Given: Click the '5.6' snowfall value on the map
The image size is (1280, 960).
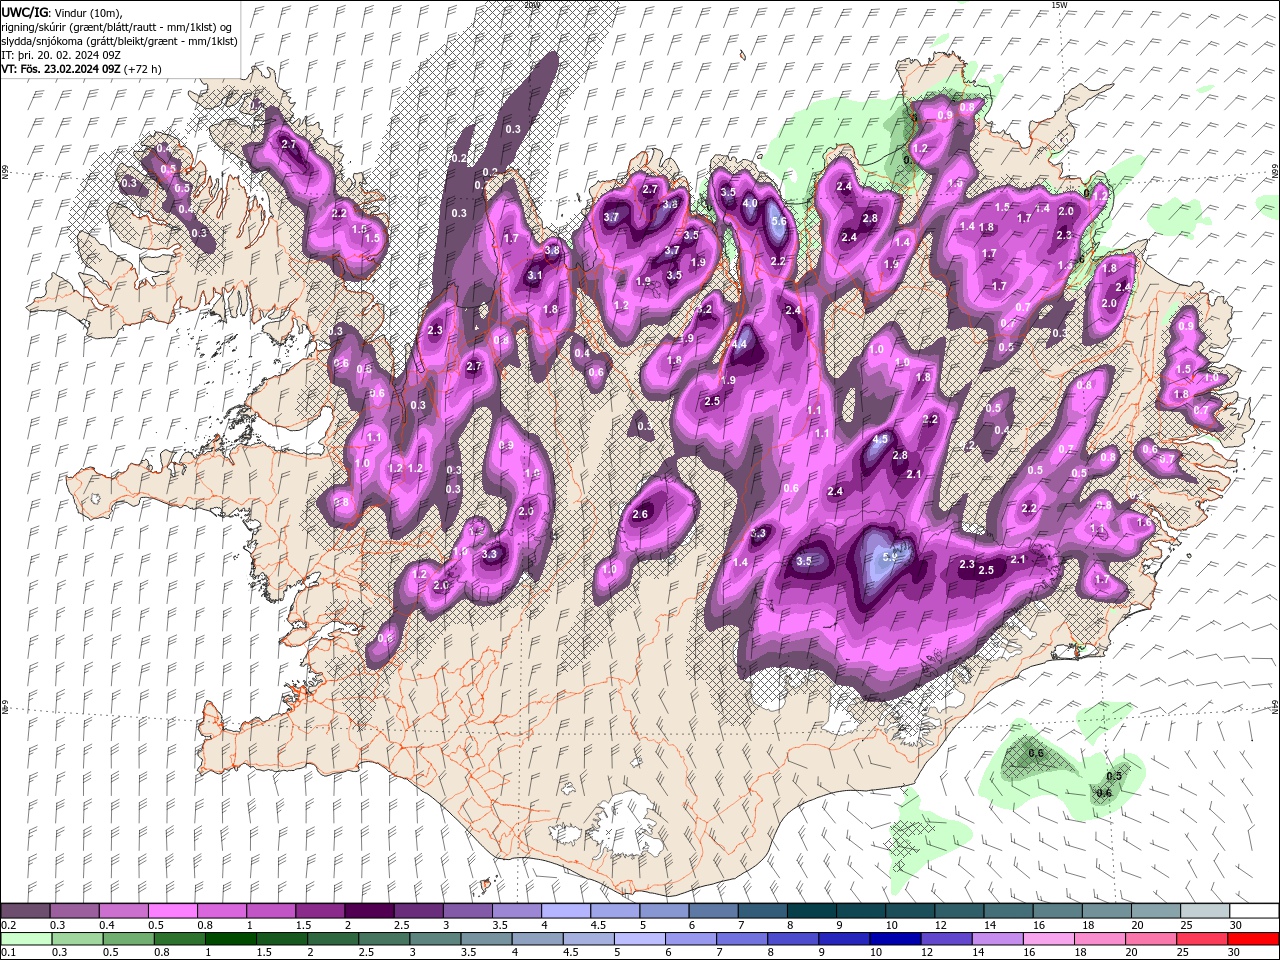Looking at the screenshot, I should tap(781, 222).
